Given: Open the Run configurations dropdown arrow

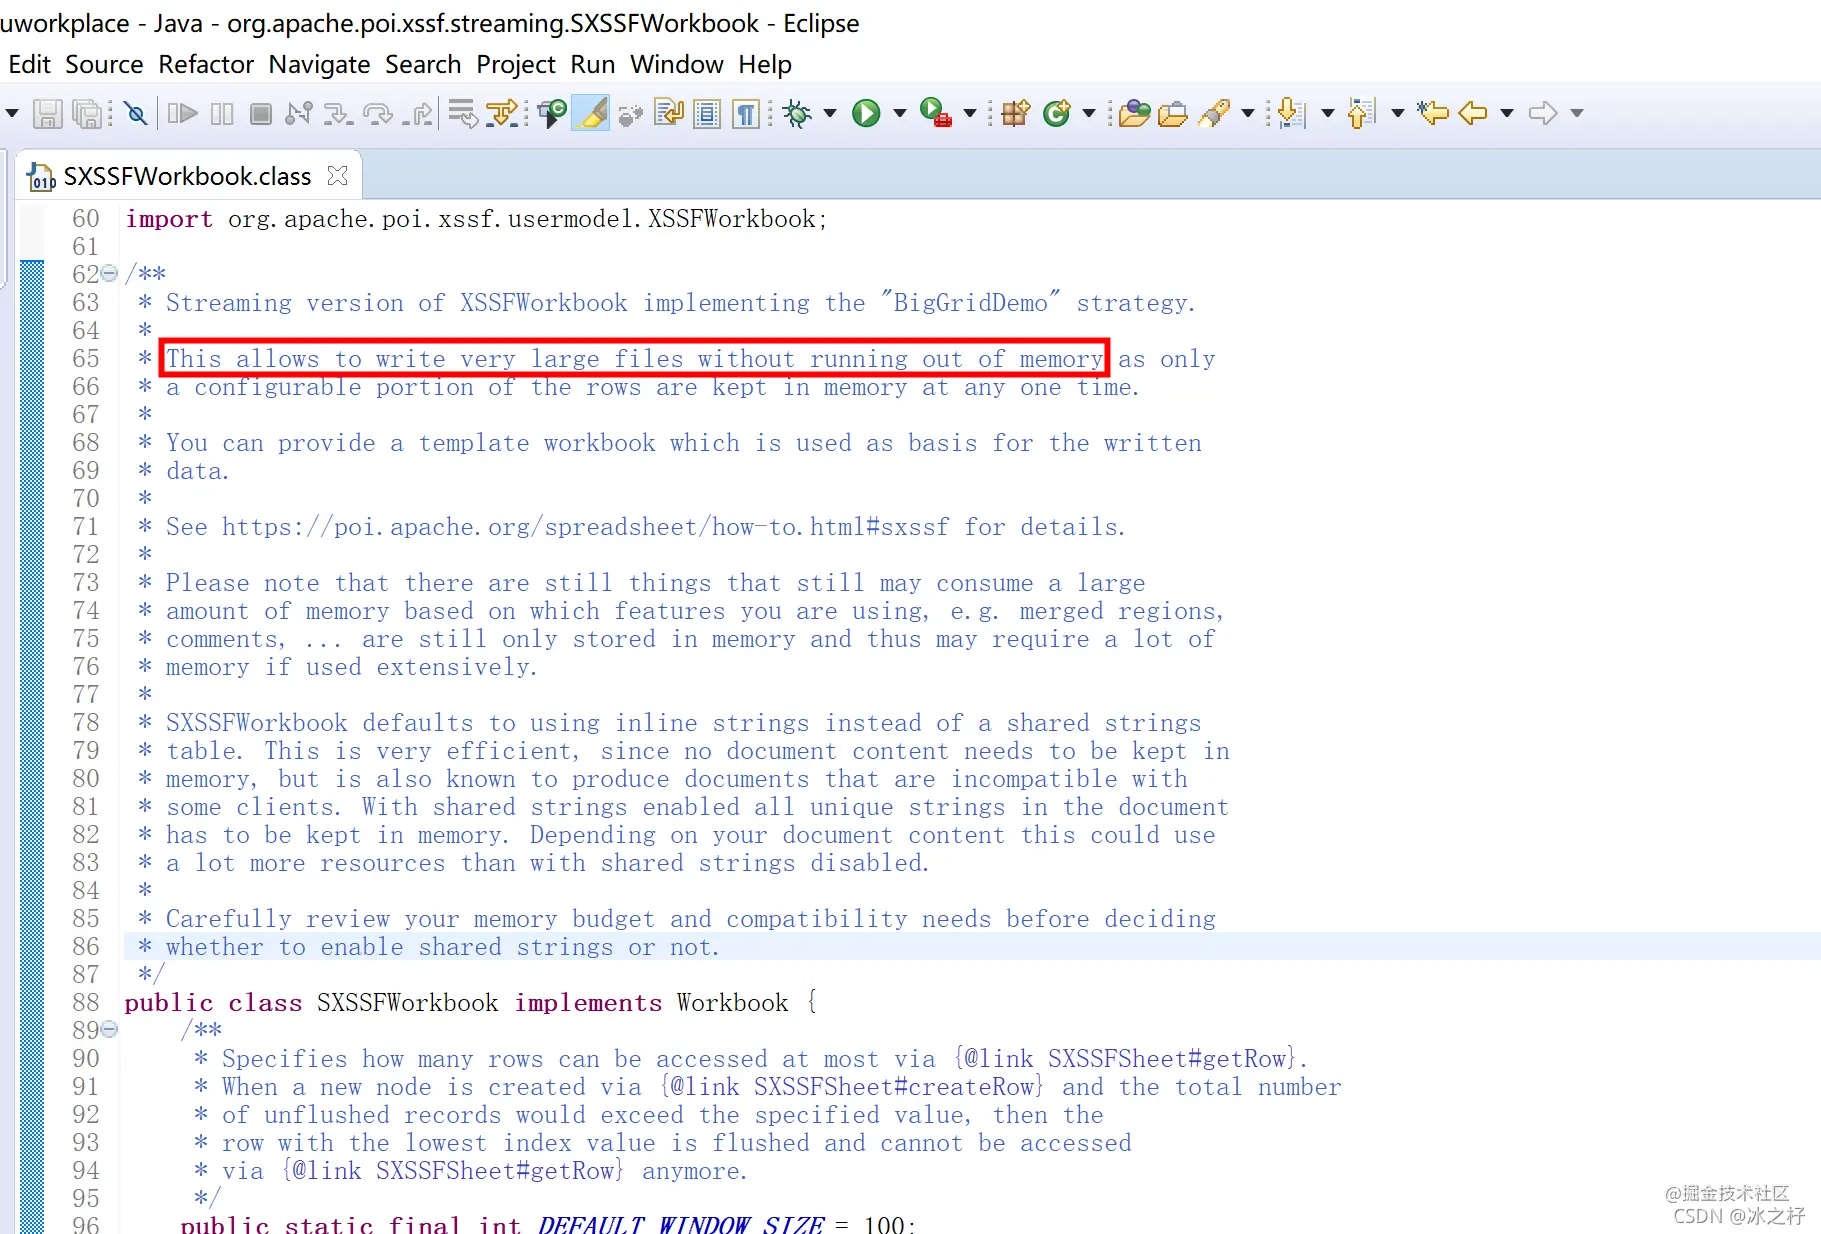Looking at the screenshot, I should pos(900,113).
